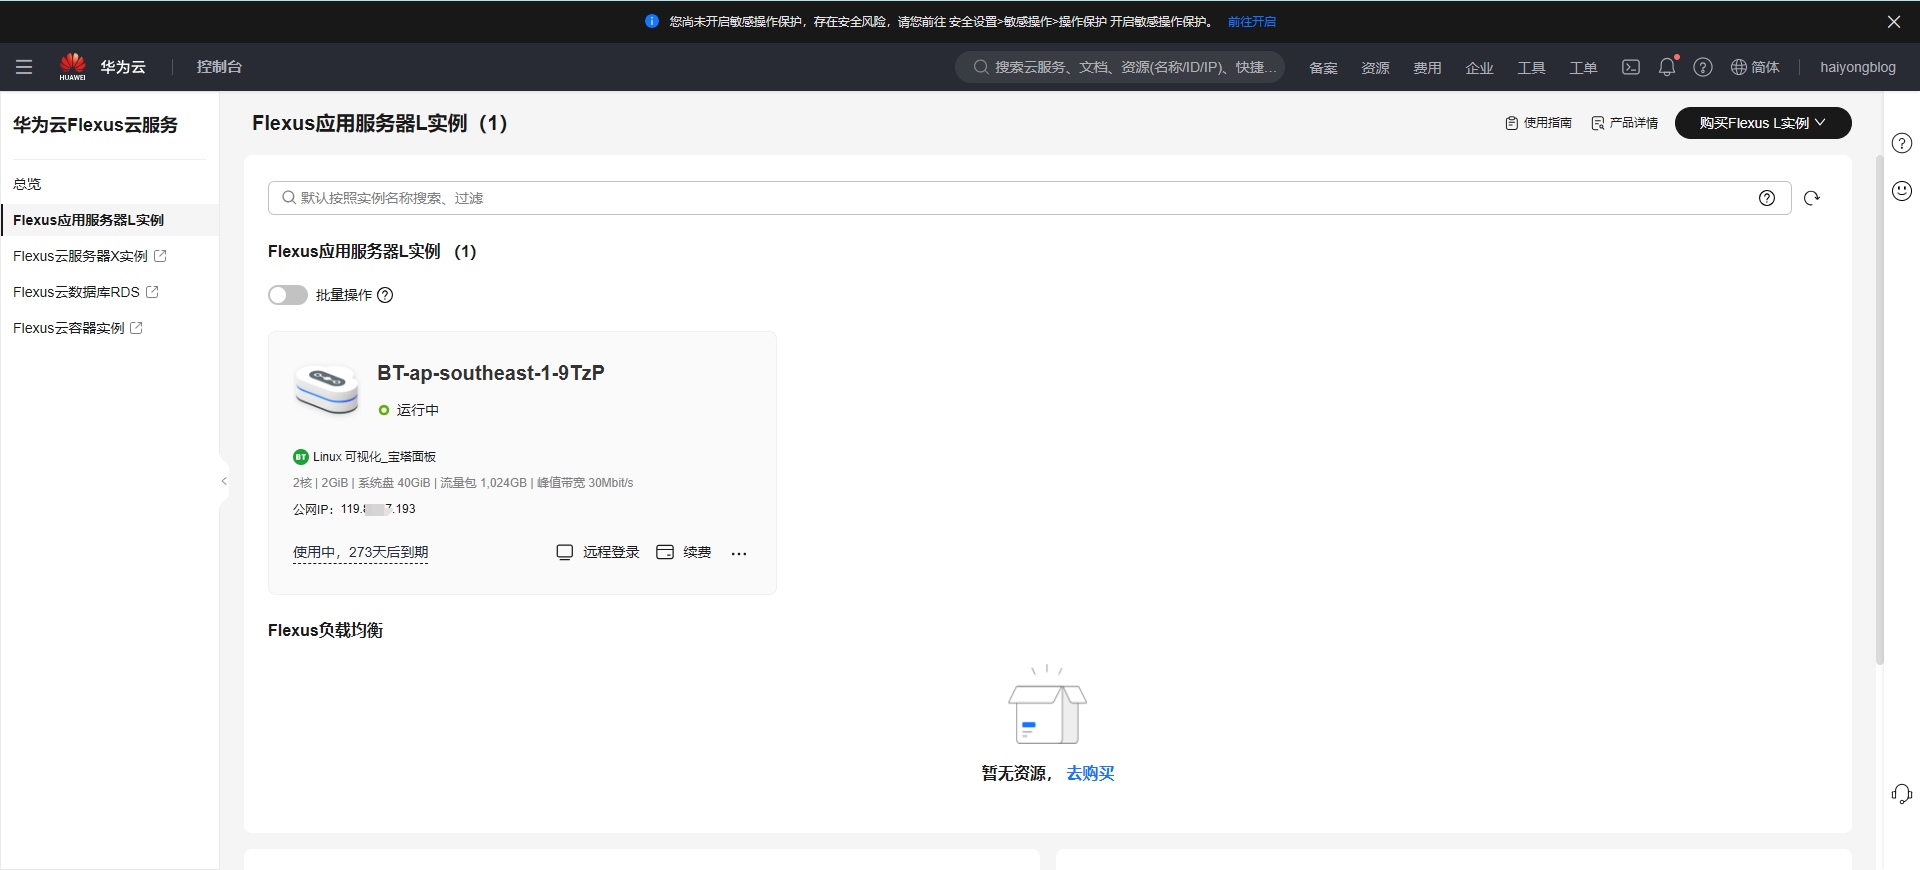Click the 宝塔面板 BT image icon
The width and height of the screenshot is (1920, 870).
click(300, 457)
